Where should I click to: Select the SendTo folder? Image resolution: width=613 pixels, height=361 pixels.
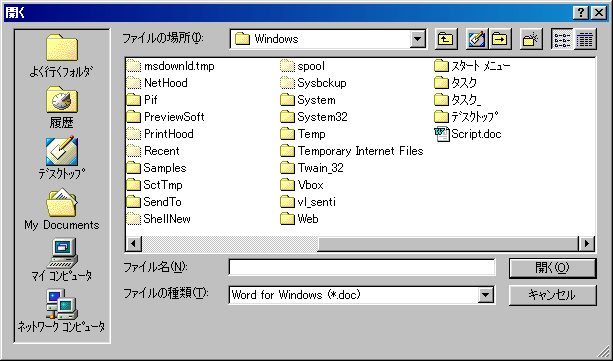[154, 202]
